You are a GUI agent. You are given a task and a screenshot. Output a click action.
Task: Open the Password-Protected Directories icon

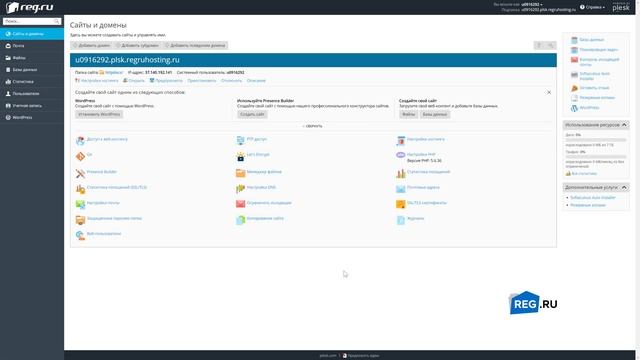[80, 220]
